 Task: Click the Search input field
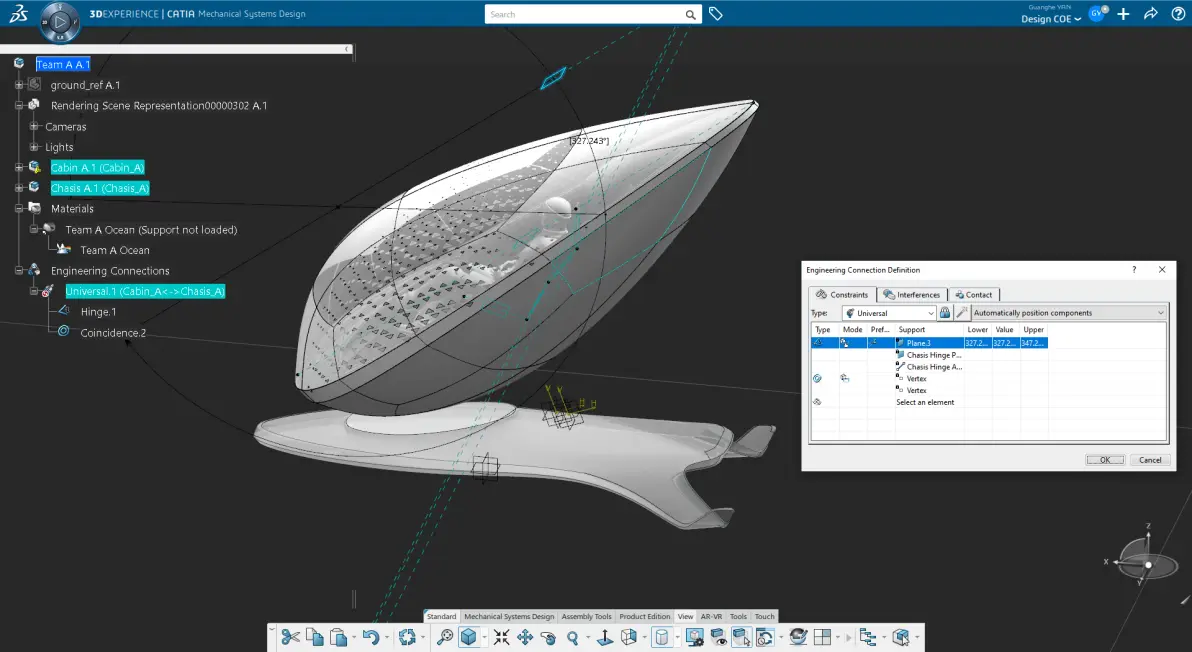[x=585, y=14]
